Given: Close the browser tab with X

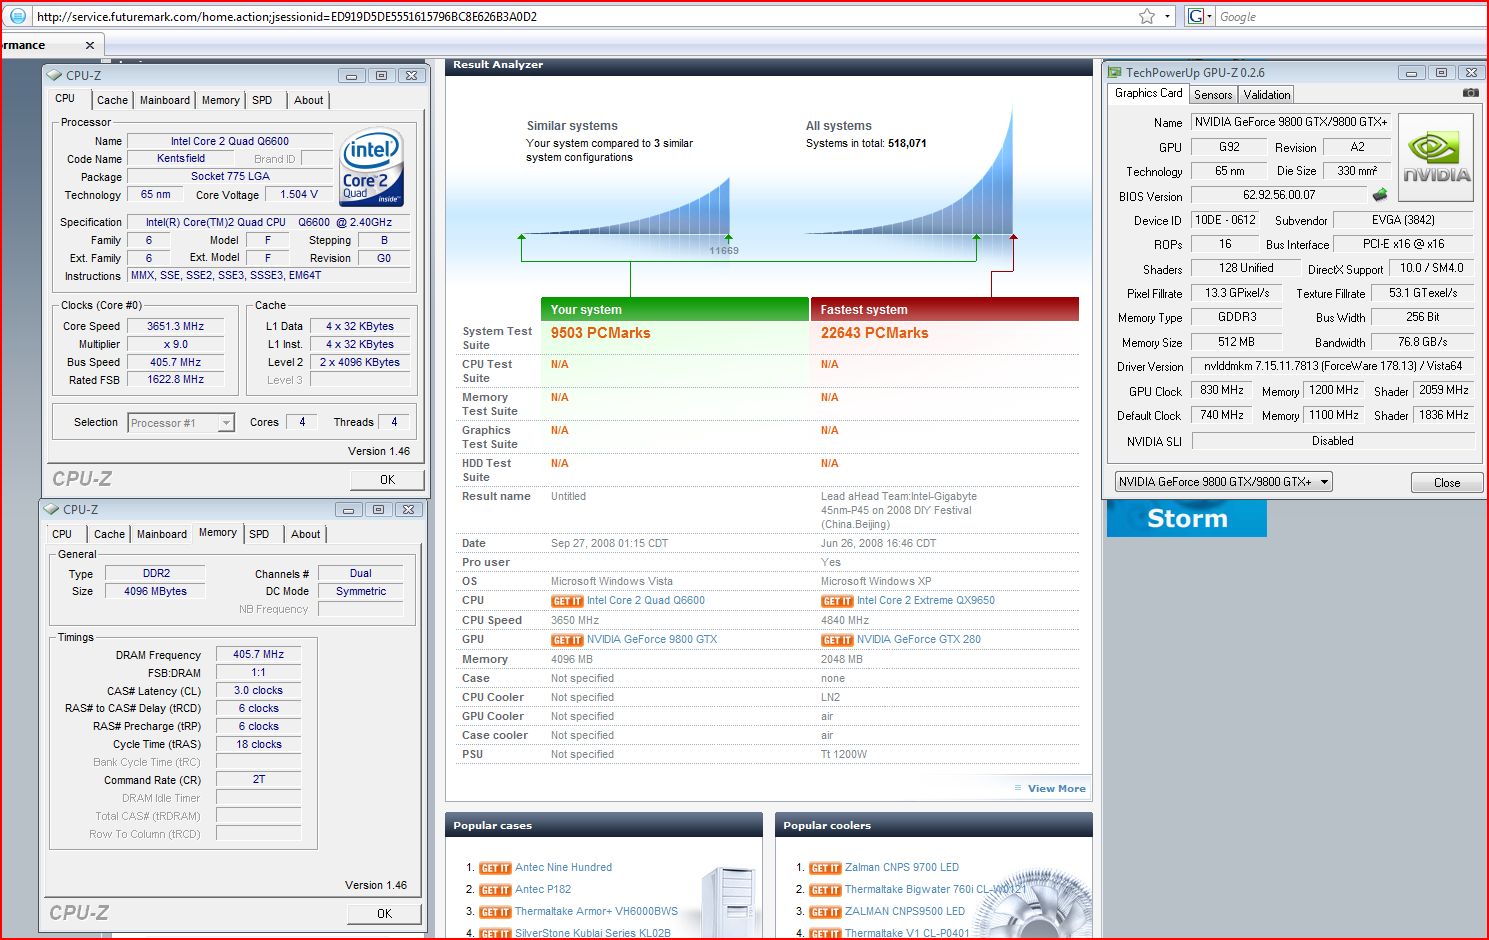Looking at the screenshot, I should coord(90,45).
